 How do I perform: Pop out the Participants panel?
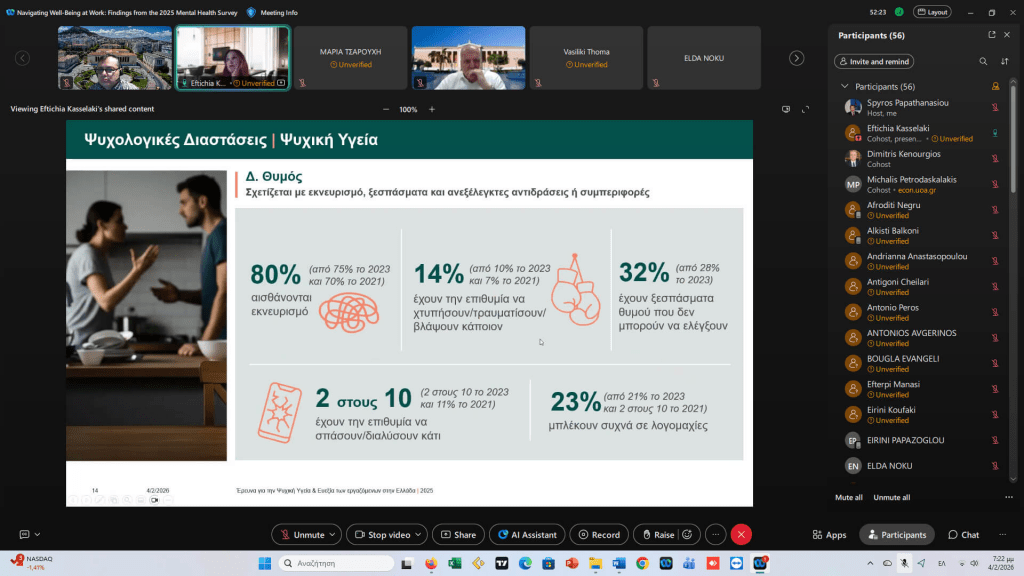pyautogui.click(x=991, y=35)
